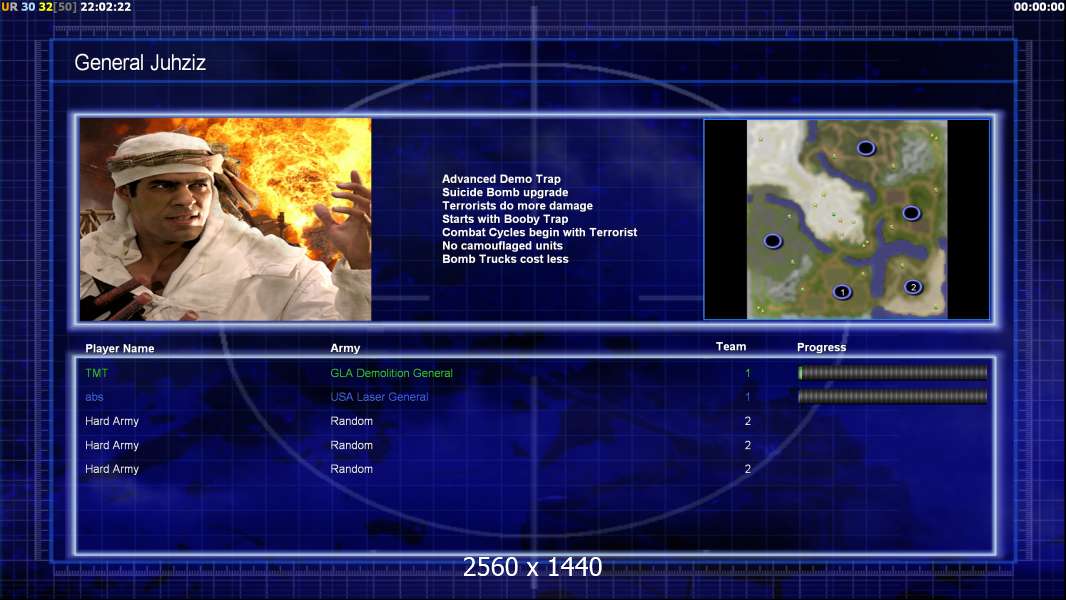Select the empty start marker on the map's west side
This screenshot has height=600, width=1066.
tap(772, 241)
